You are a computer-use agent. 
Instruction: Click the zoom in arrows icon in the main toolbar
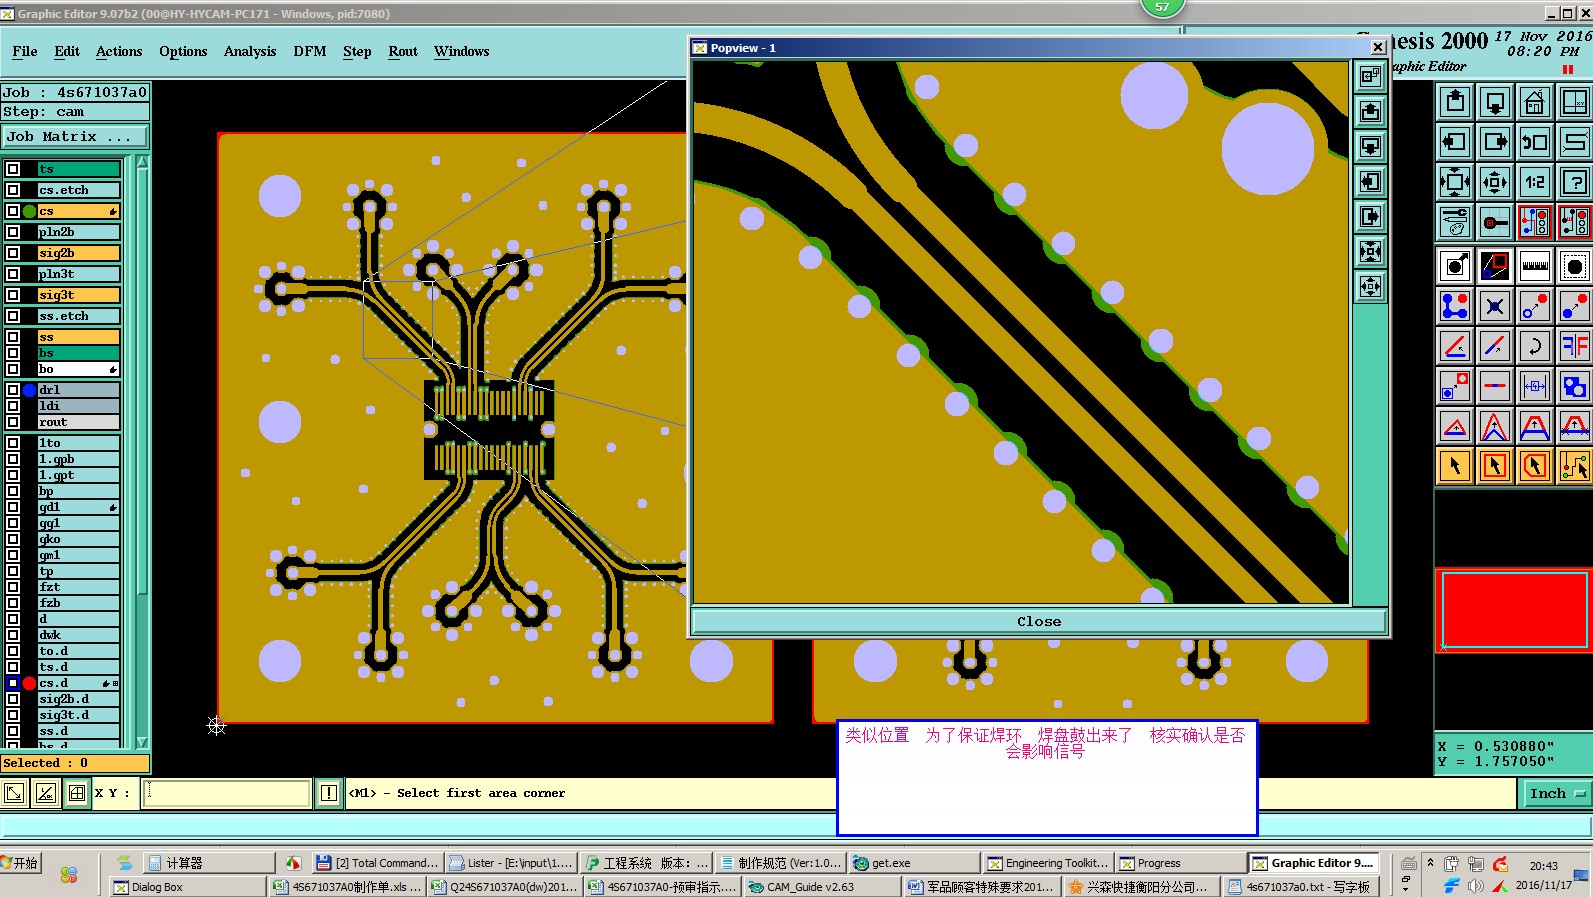tap(1455, 182)
